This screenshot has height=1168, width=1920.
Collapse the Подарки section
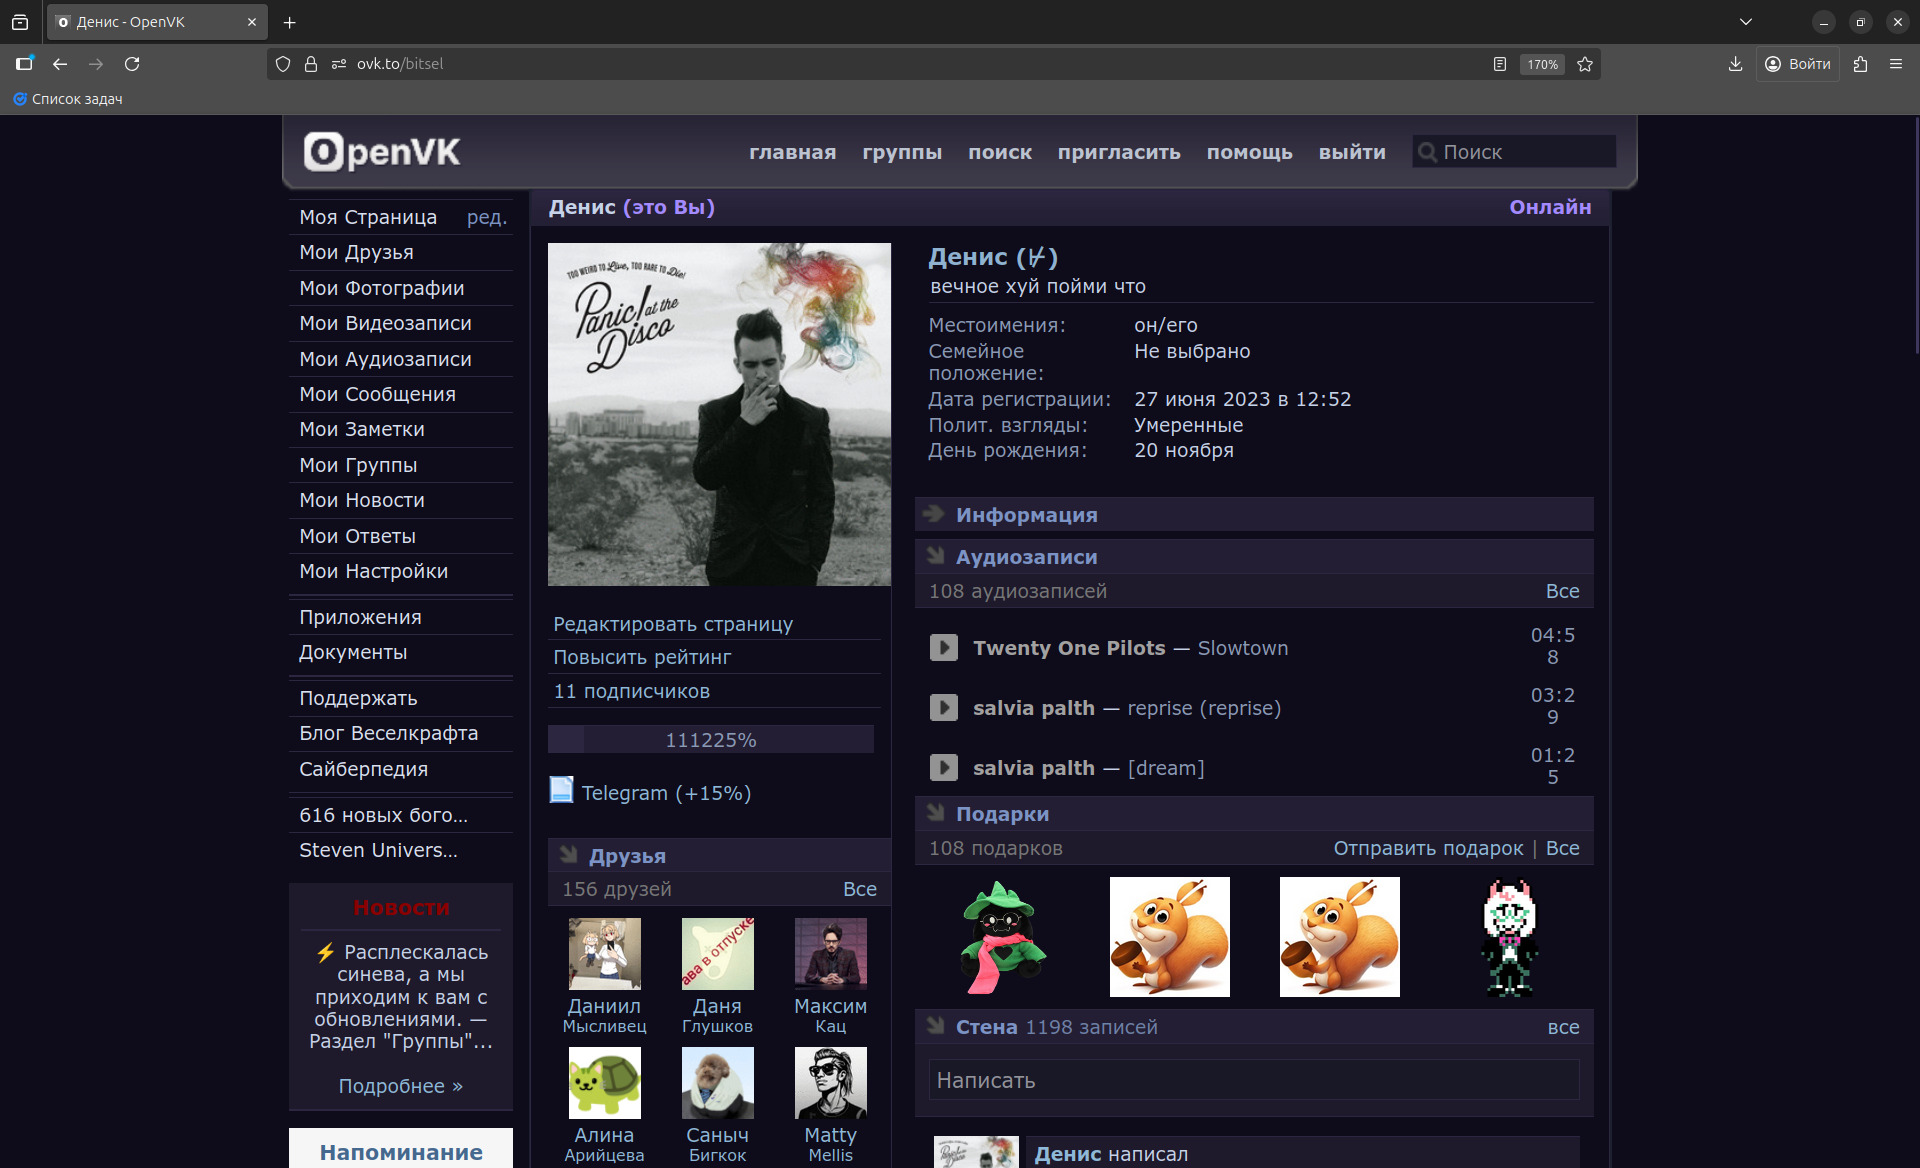pyautogui.click(x=1002, y=814)
